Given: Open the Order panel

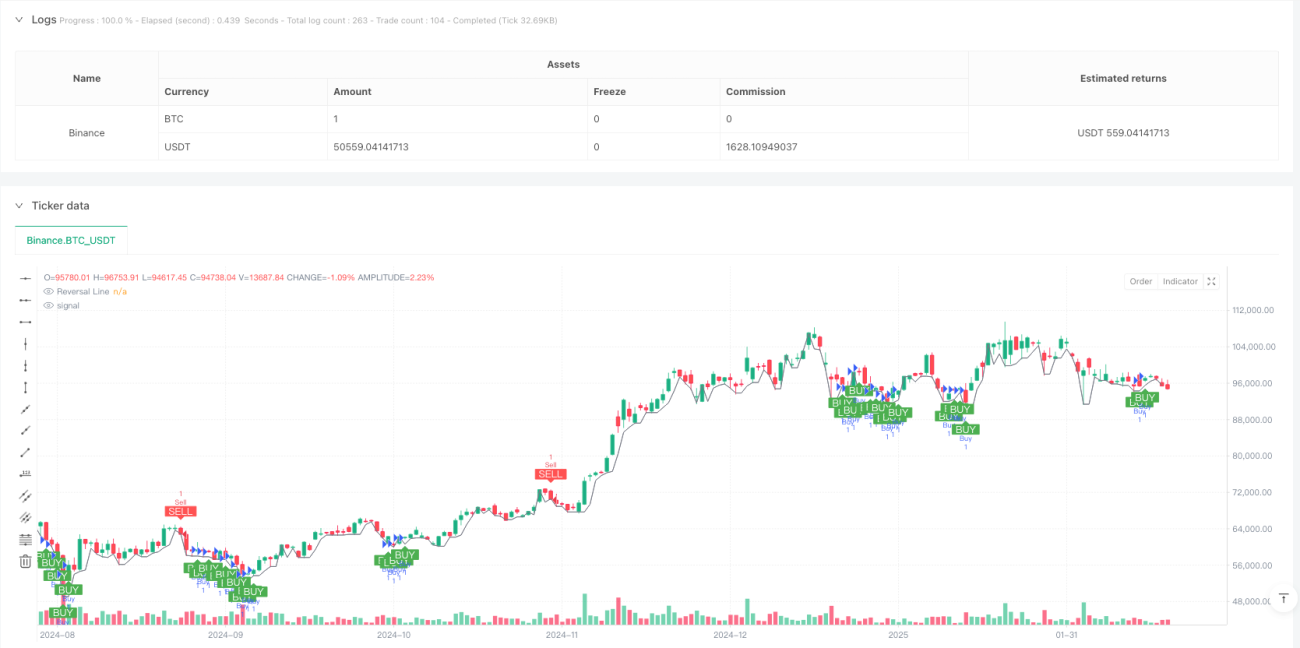Looking at the screenshot, I should (x=1141, y=281).
